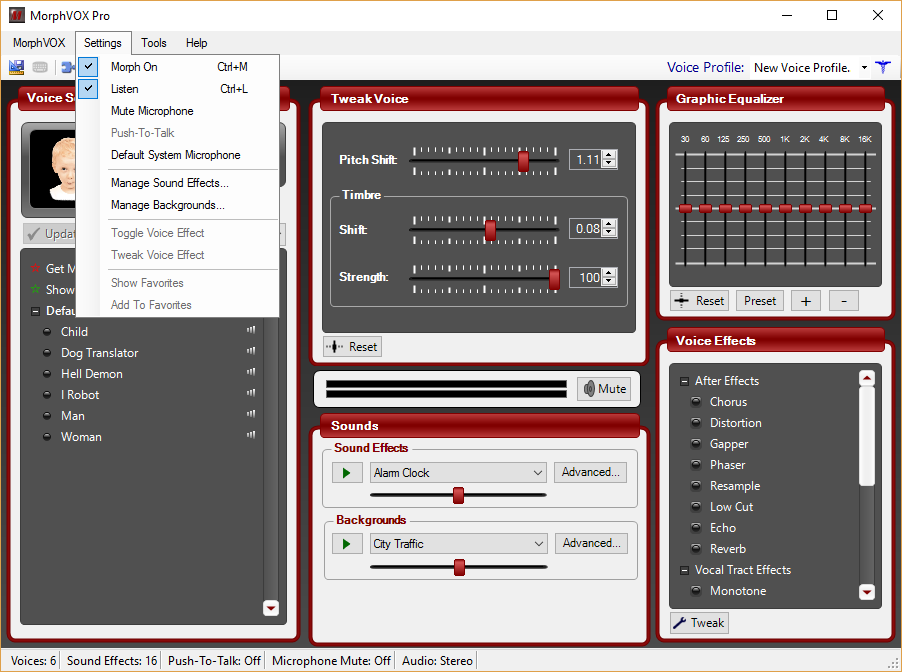
Task: Click the Pitch Shift slider handle
Action: (523, 161)
